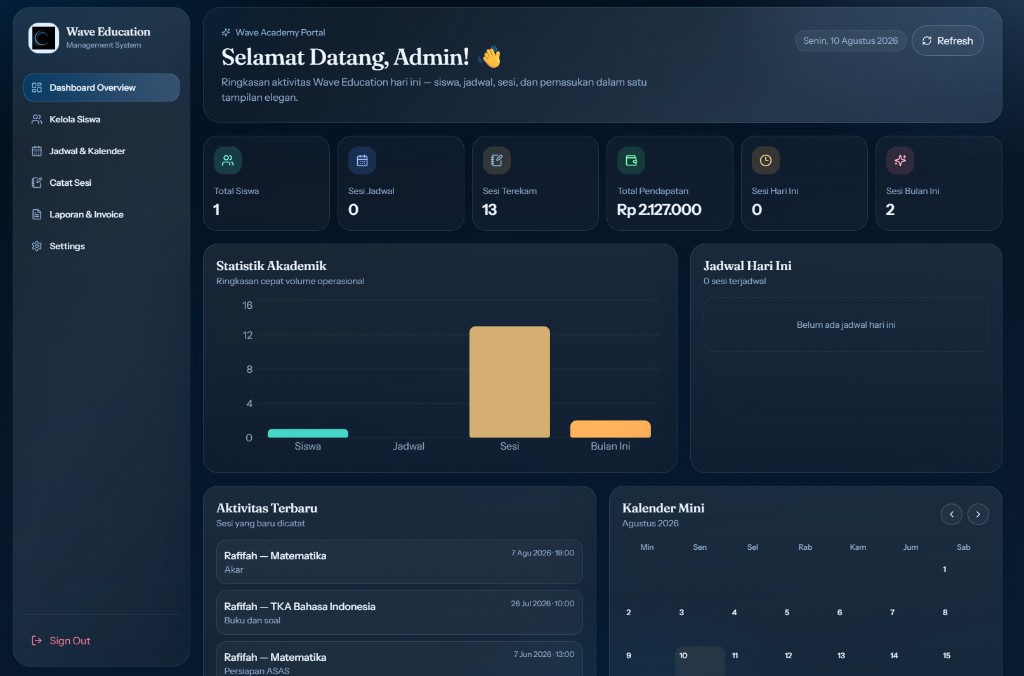
Task: Select day 12 in Kalender Mini
Action: [788, 655]
